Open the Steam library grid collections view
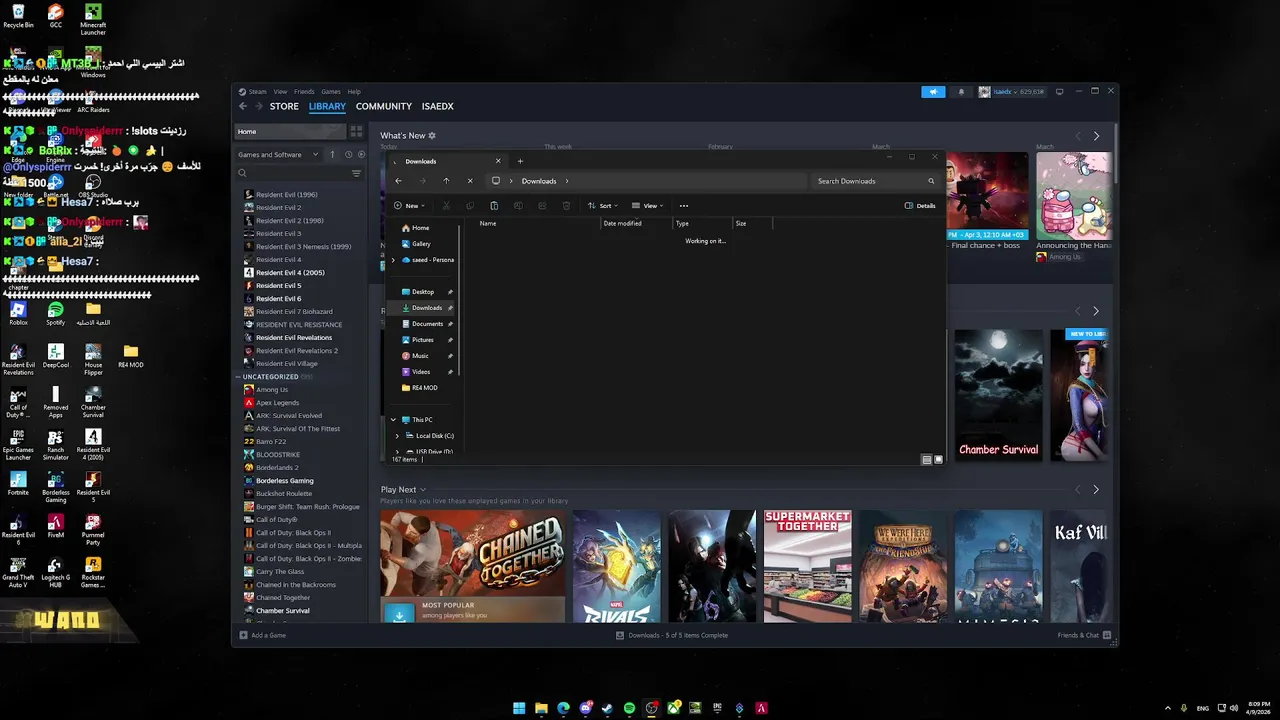1280x720 pixels. click(356, 131)
